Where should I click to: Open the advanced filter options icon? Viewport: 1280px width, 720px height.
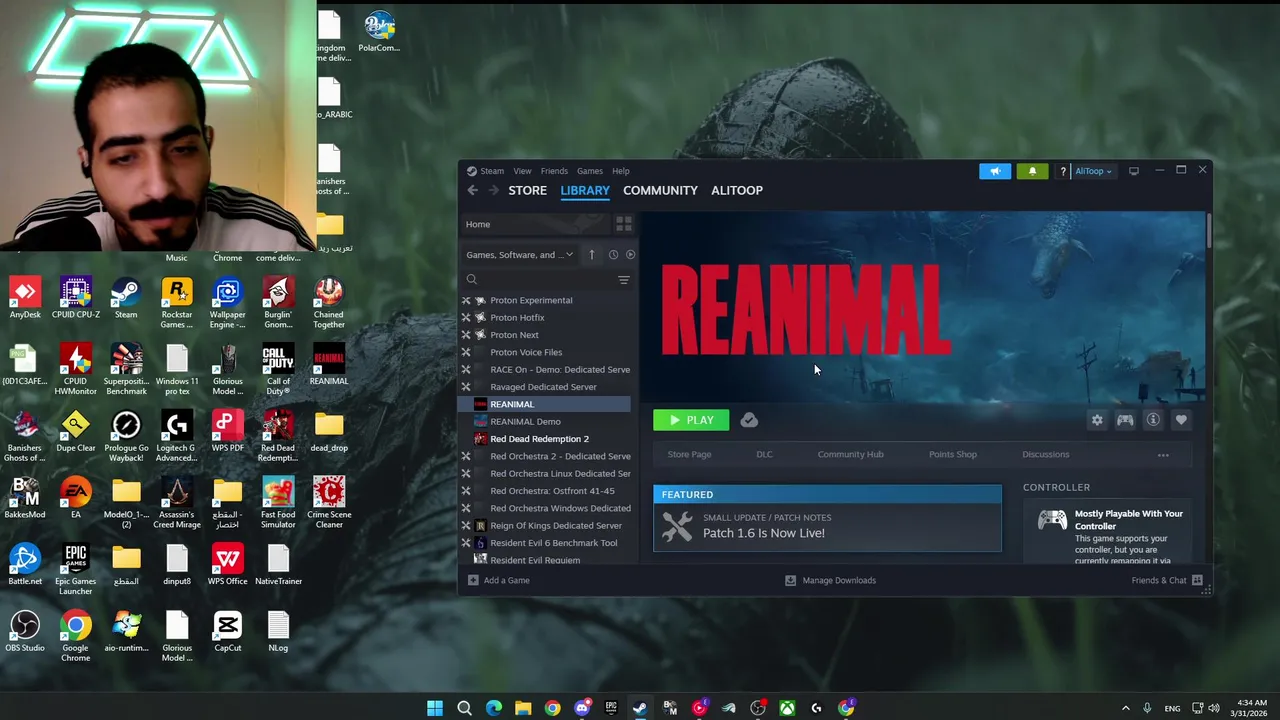[623, 280]
